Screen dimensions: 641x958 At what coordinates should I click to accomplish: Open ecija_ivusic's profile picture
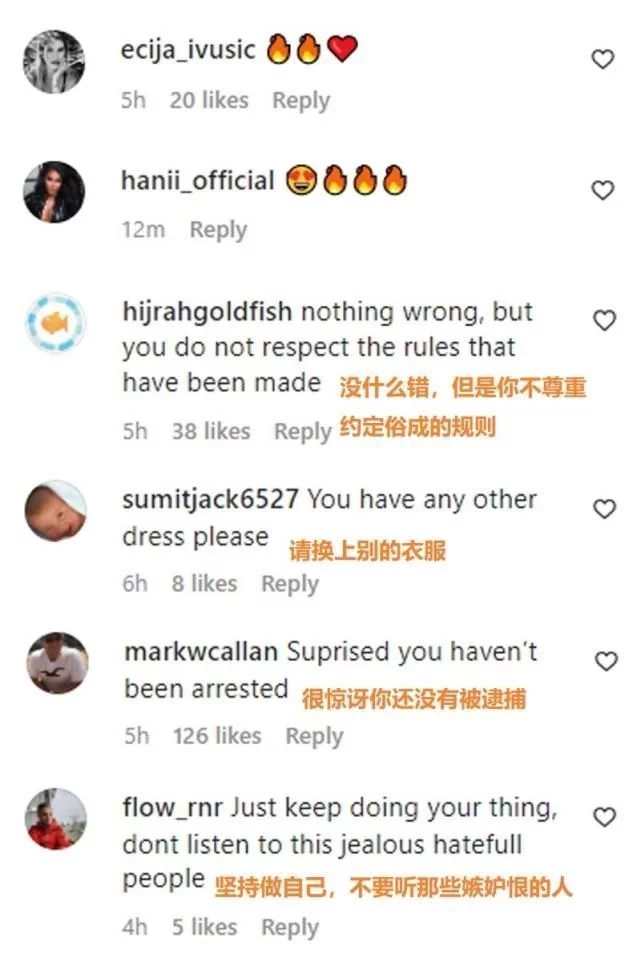click(x=54, y=62)
